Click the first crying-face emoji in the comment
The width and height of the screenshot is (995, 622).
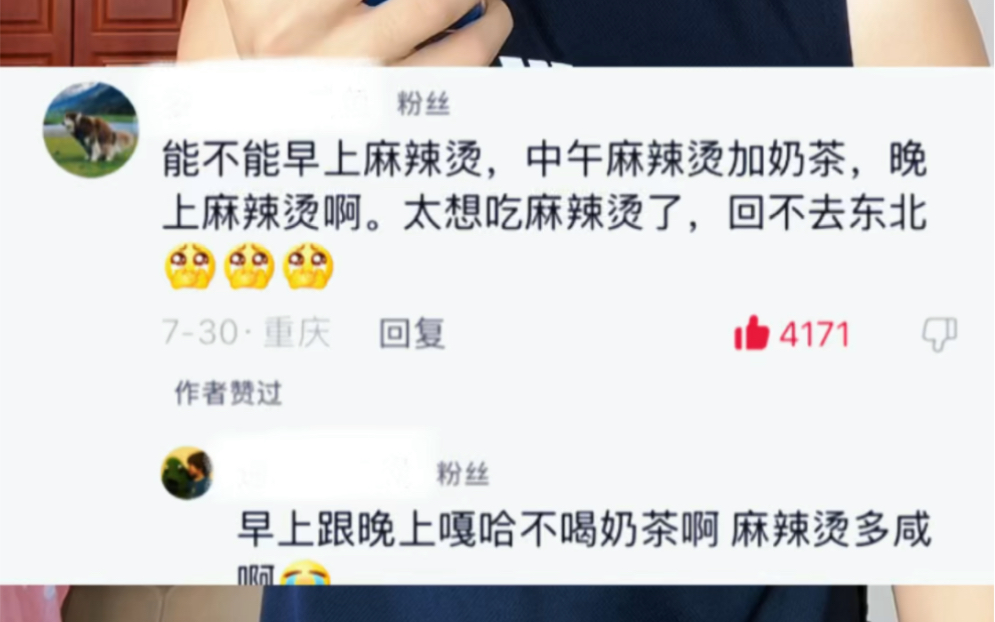pyautogui.click(x=190, y=266)
